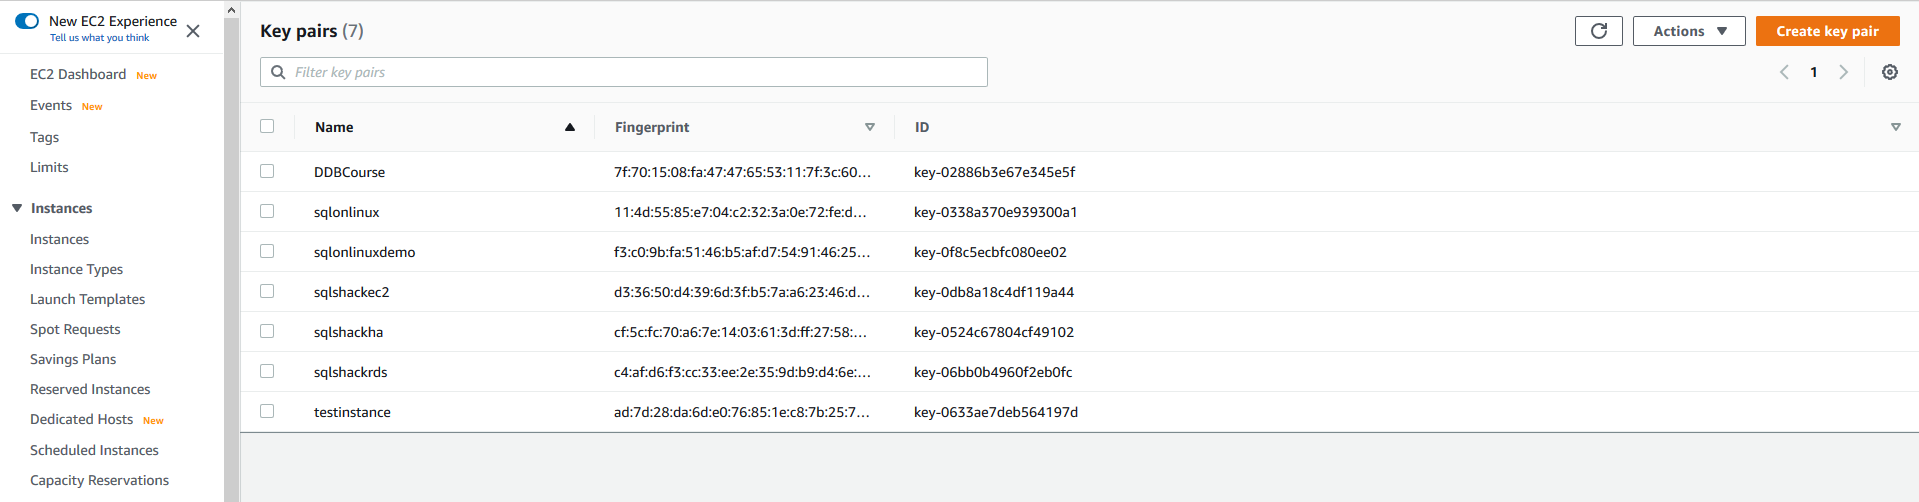Open table preferences gear icon
Screen dimensions: 1919x502
[x=1890, y=72]
